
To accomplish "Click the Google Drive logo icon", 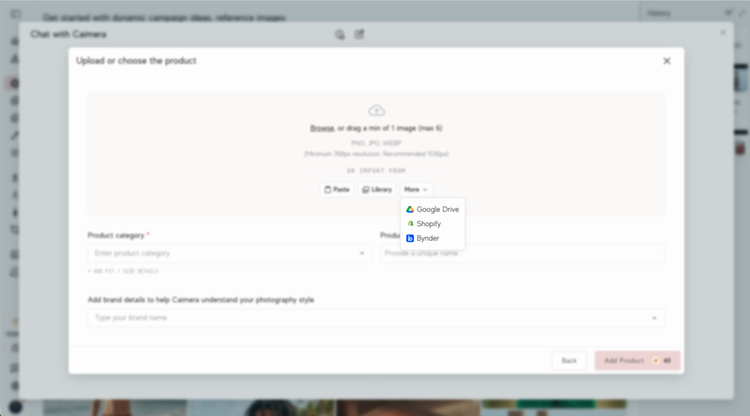I will click(410, 209).
